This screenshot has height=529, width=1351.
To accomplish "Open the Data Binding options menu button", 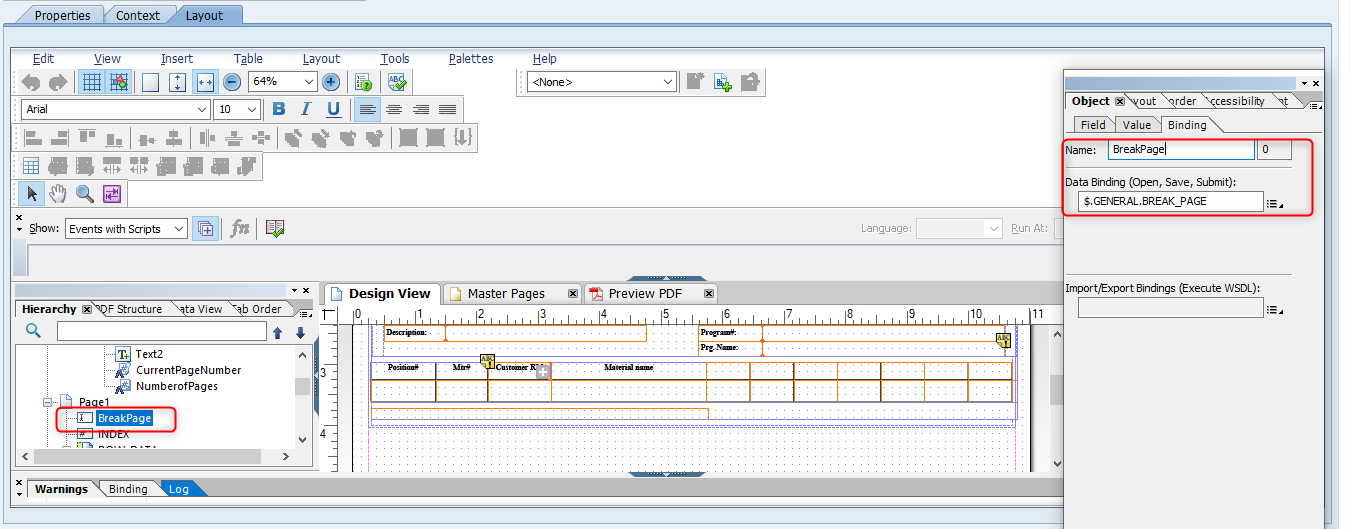I will click(x=1274, y=203).
